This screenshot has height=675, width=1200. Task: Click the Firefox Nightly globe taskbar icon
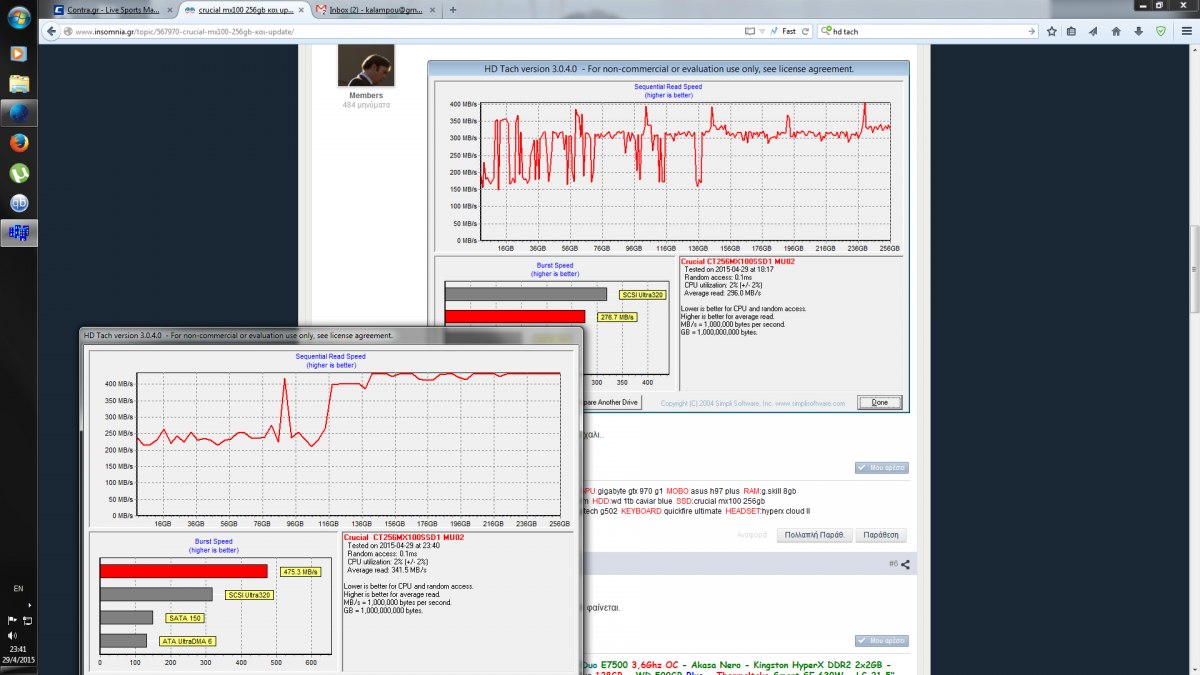coord(19,112)
